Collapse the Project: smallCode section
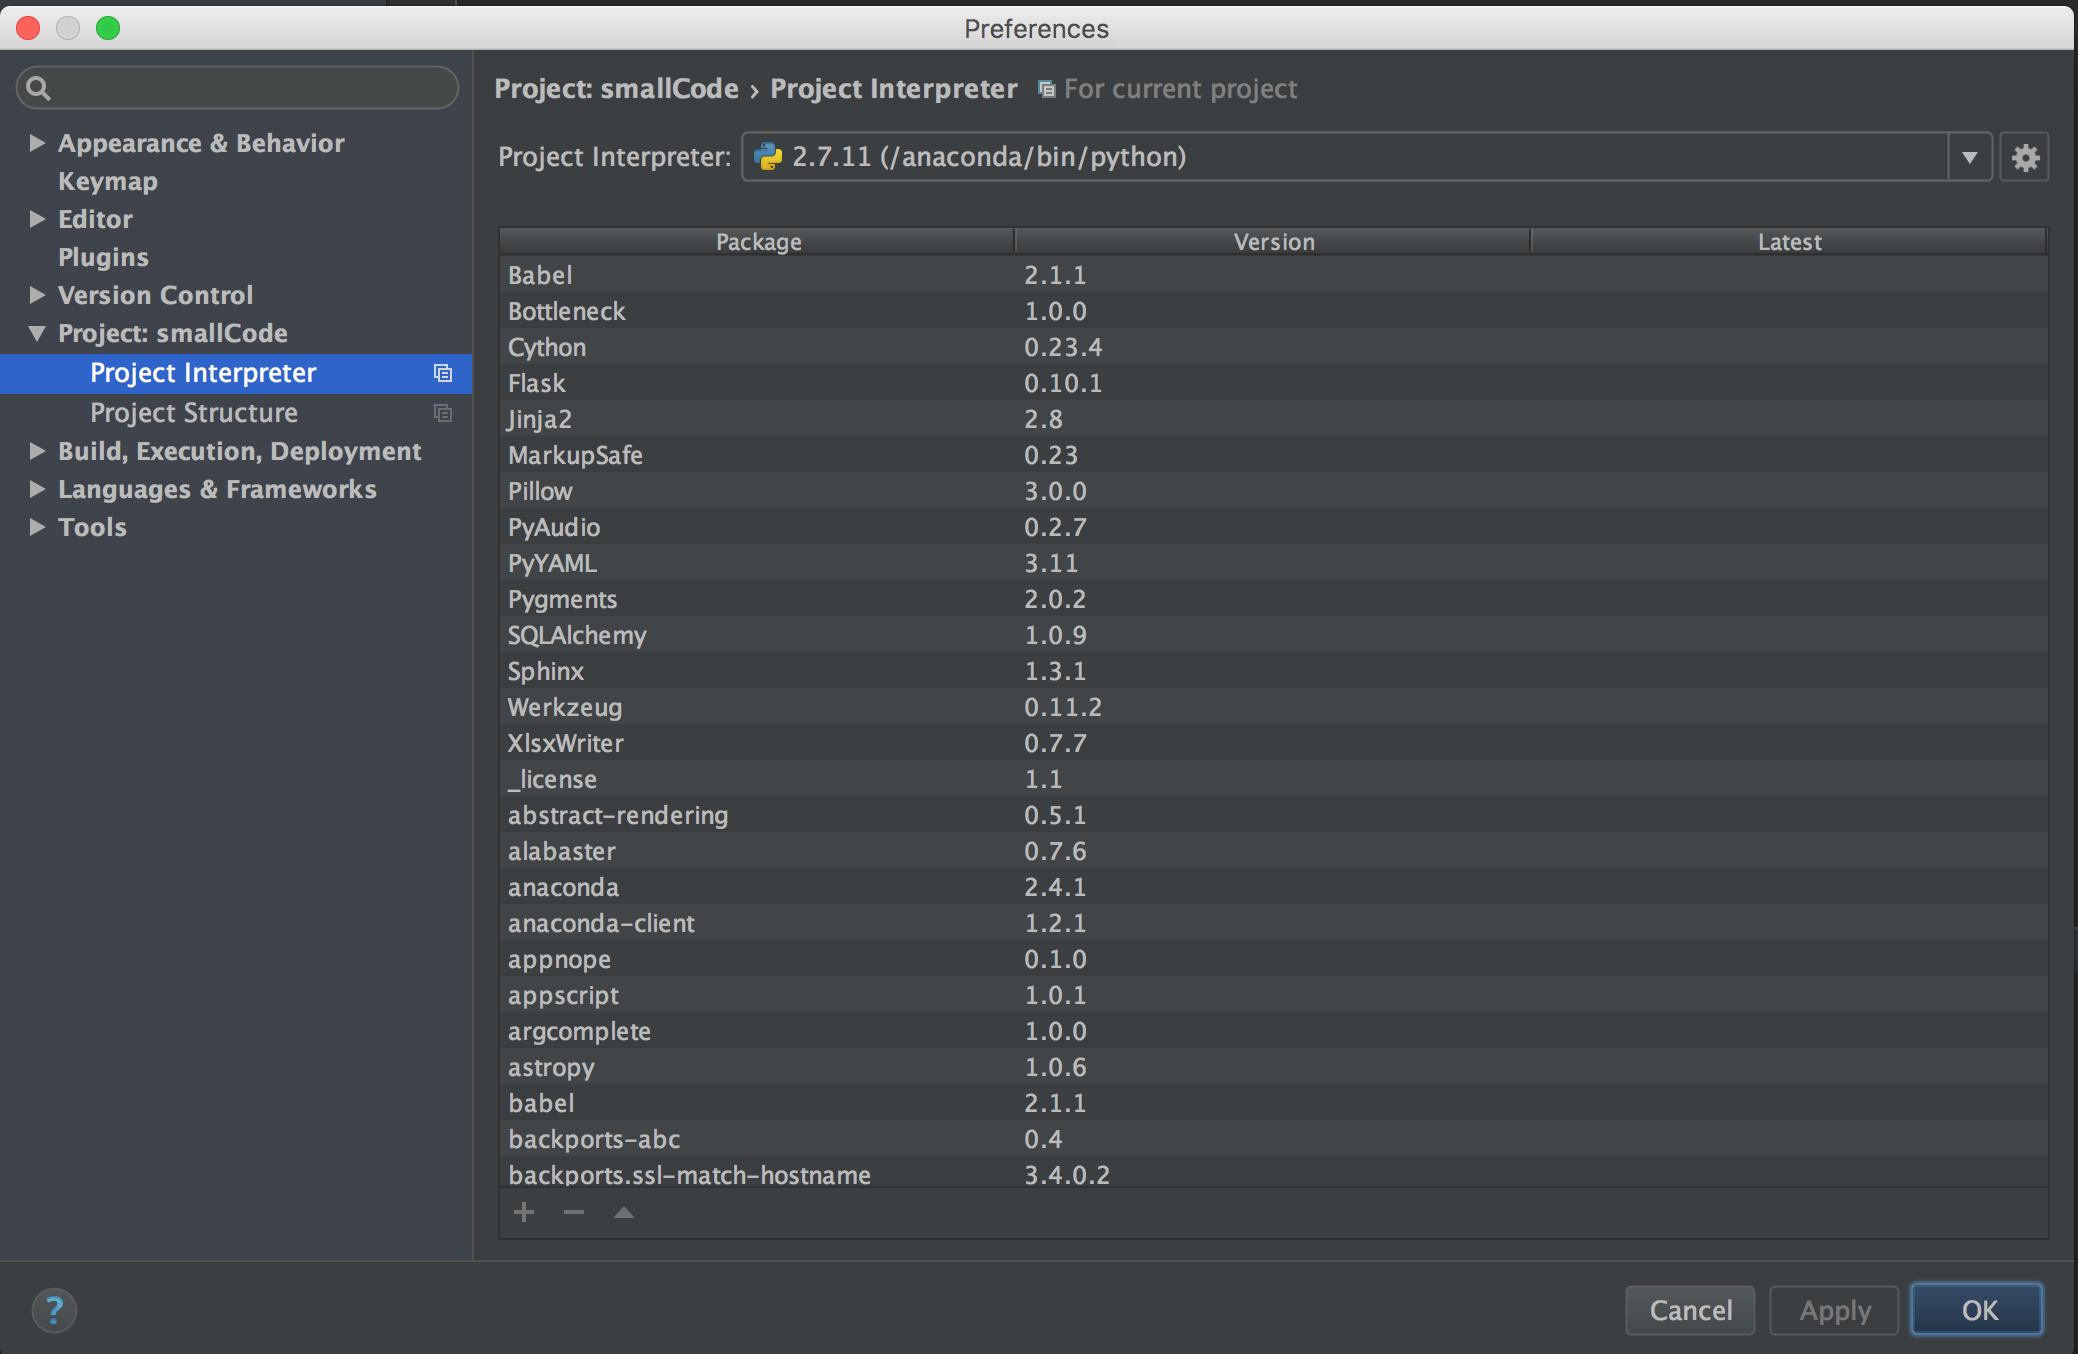The image size is (2078, 1354). 37,333
